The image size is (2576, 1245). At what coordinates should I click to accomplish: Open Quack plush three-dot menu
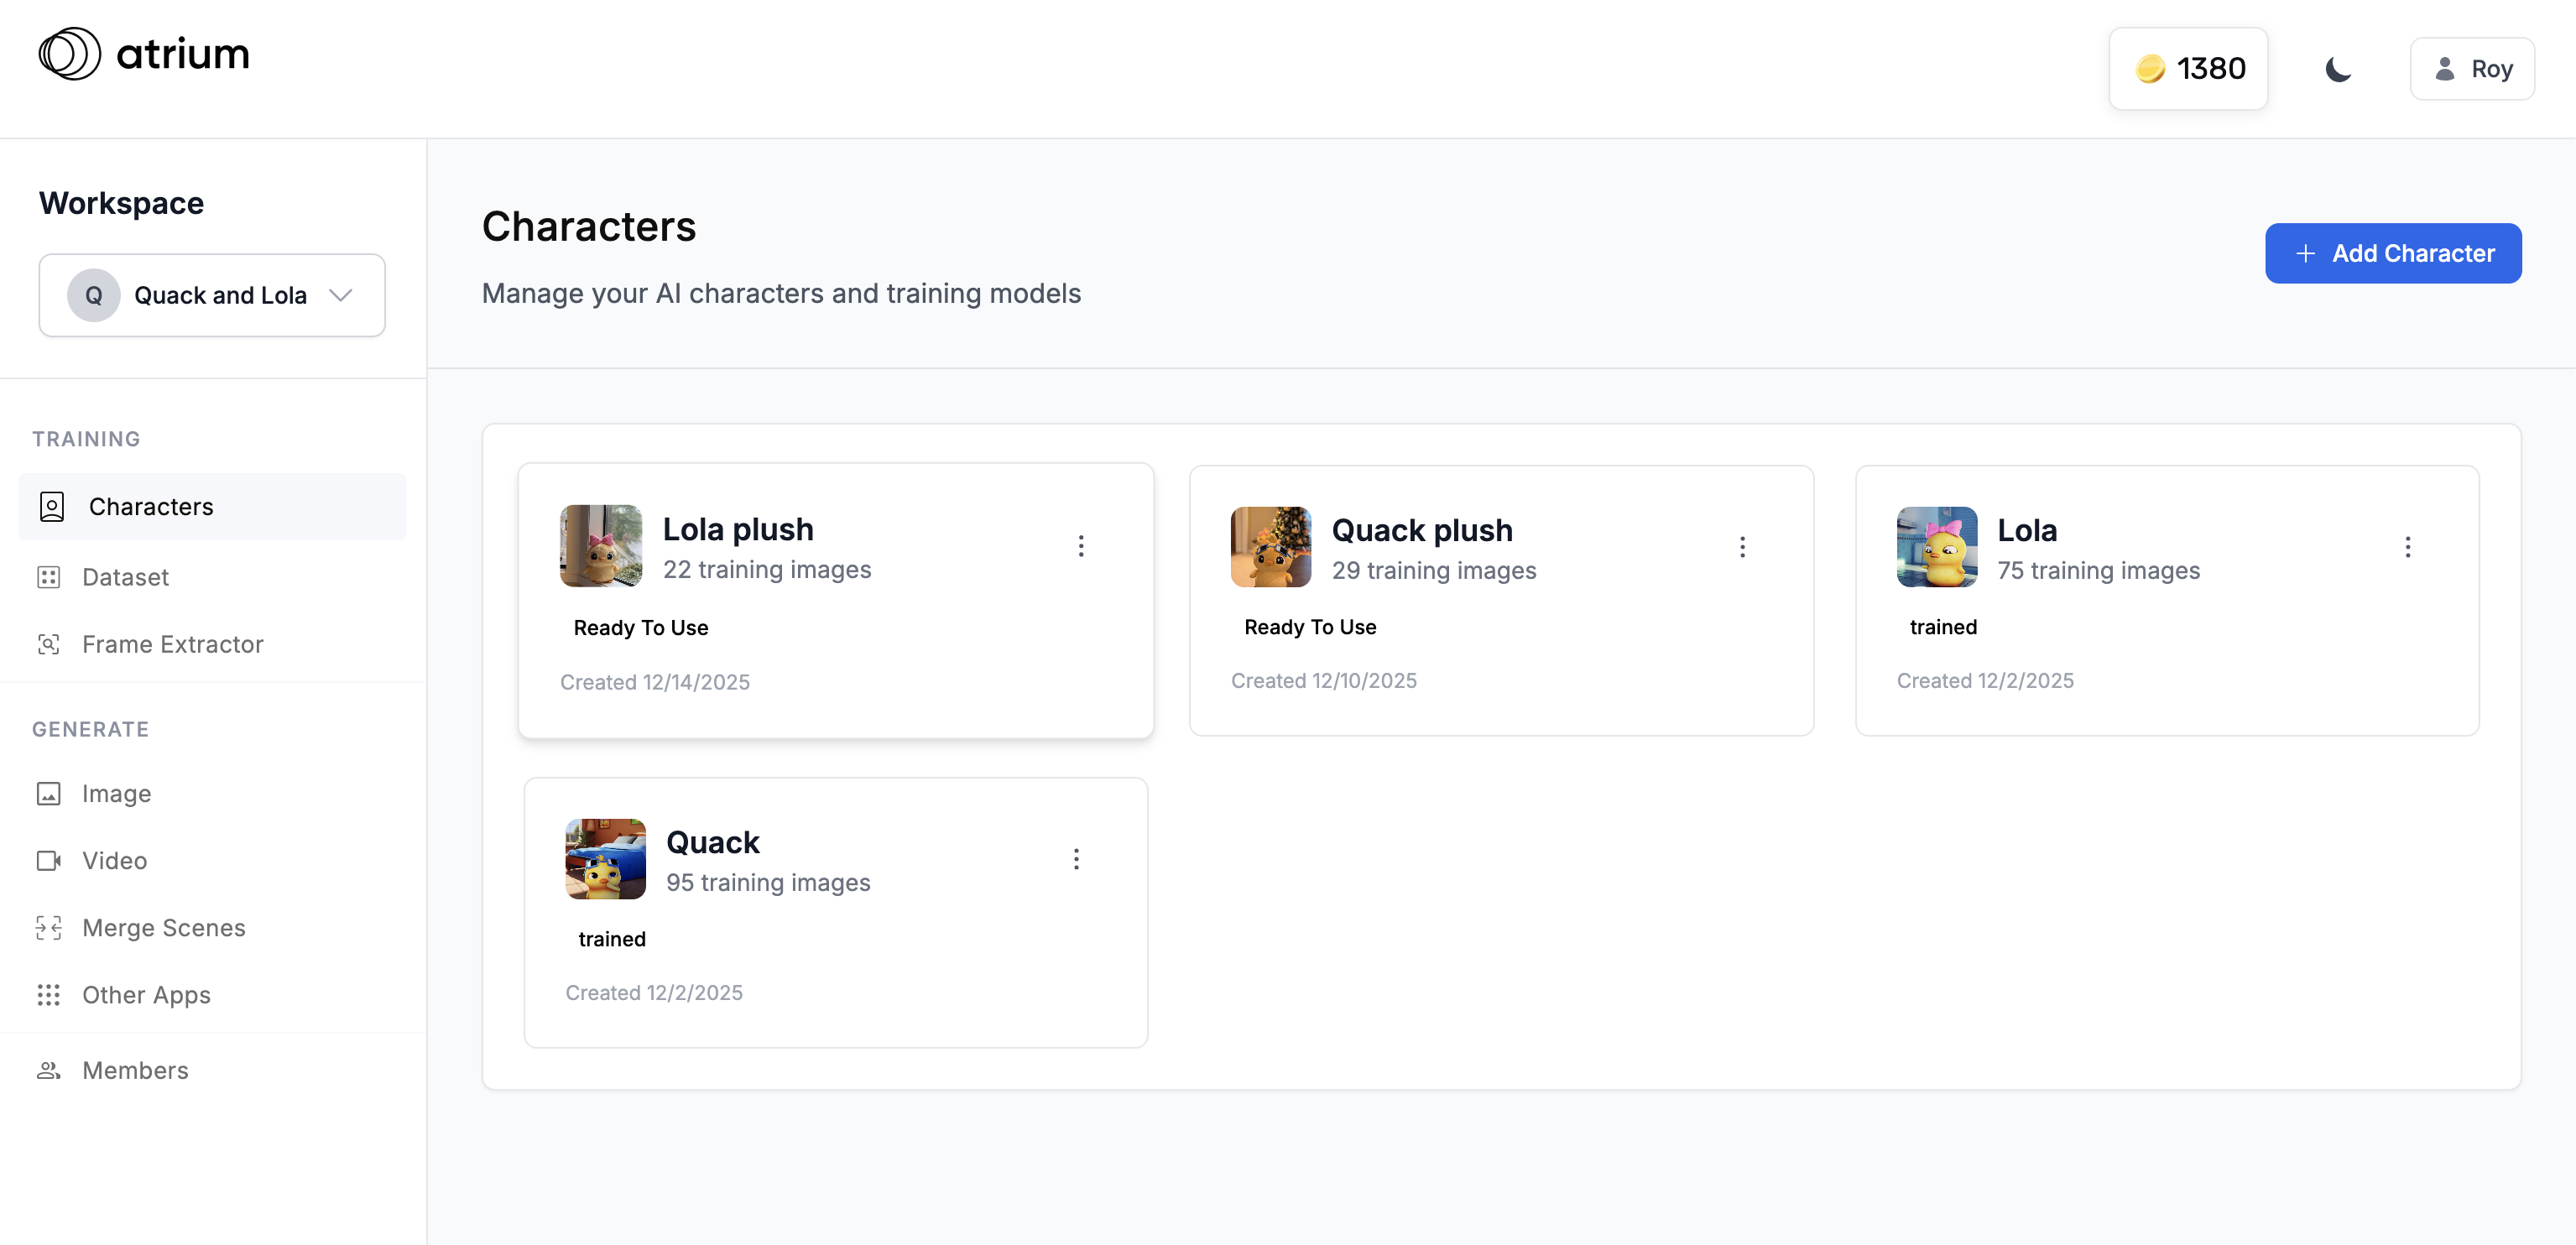click(1742, 547)
